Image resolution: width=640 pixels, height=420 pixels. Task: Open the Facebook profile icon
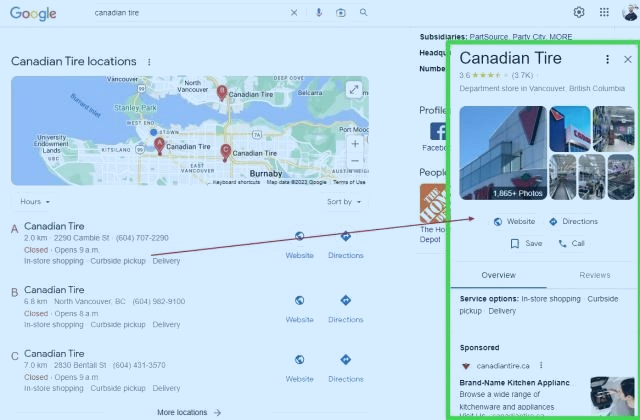click(438, 131)
